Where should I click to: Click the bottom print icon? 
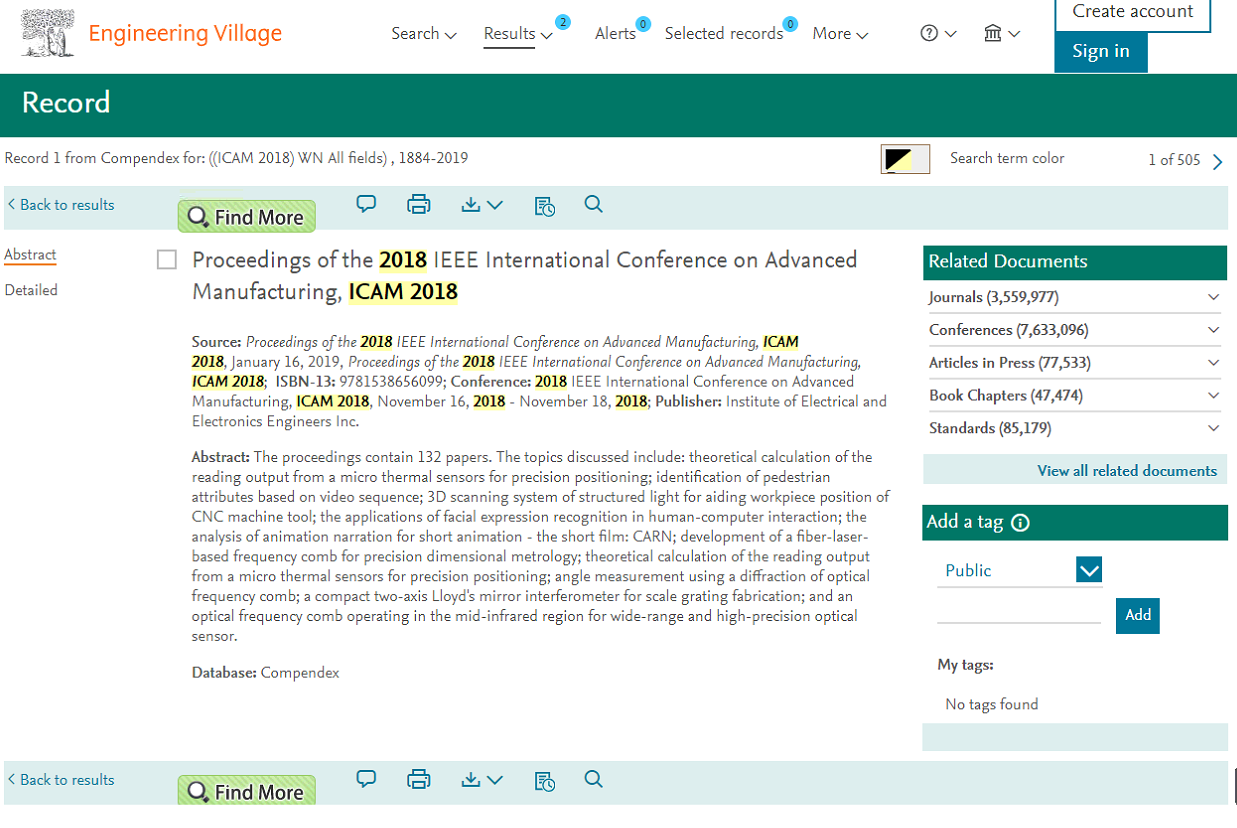pos(419,780)
